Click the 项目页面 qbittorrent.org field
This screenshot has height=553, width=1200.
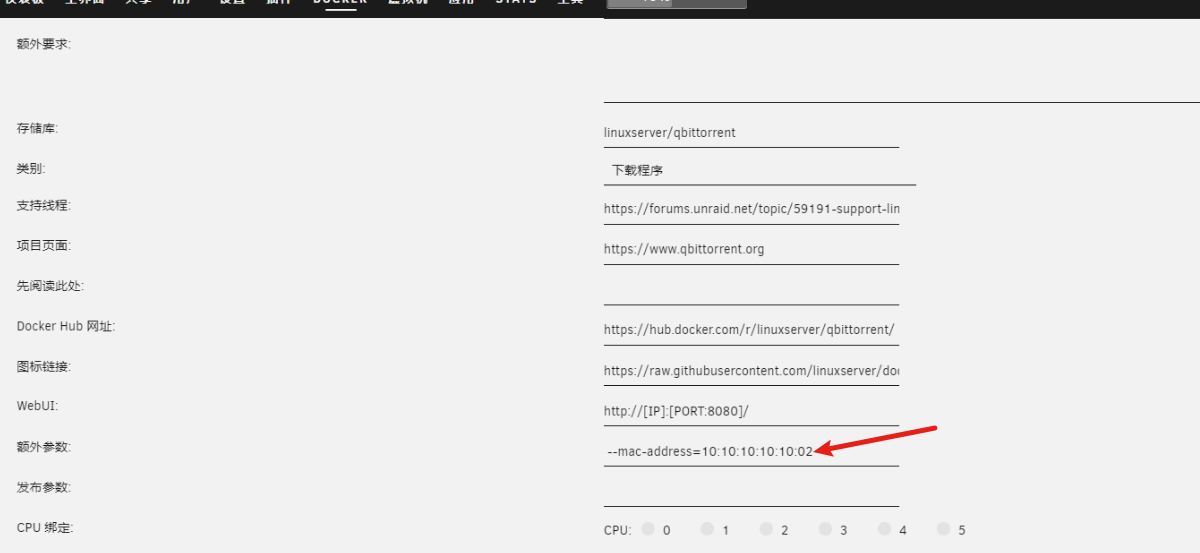(750, 249)
